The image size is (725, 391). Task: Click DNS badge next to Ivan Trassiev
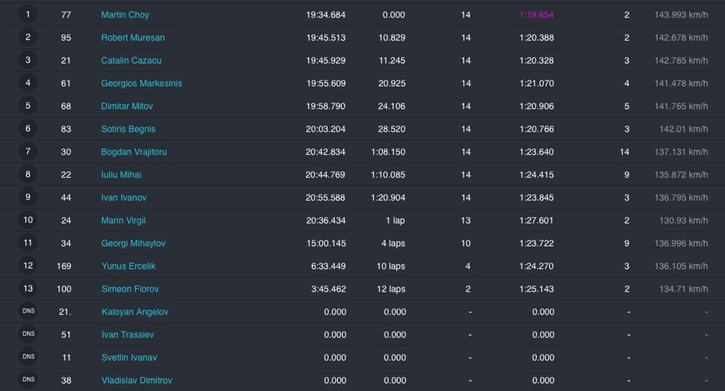(x=28, y=334)
